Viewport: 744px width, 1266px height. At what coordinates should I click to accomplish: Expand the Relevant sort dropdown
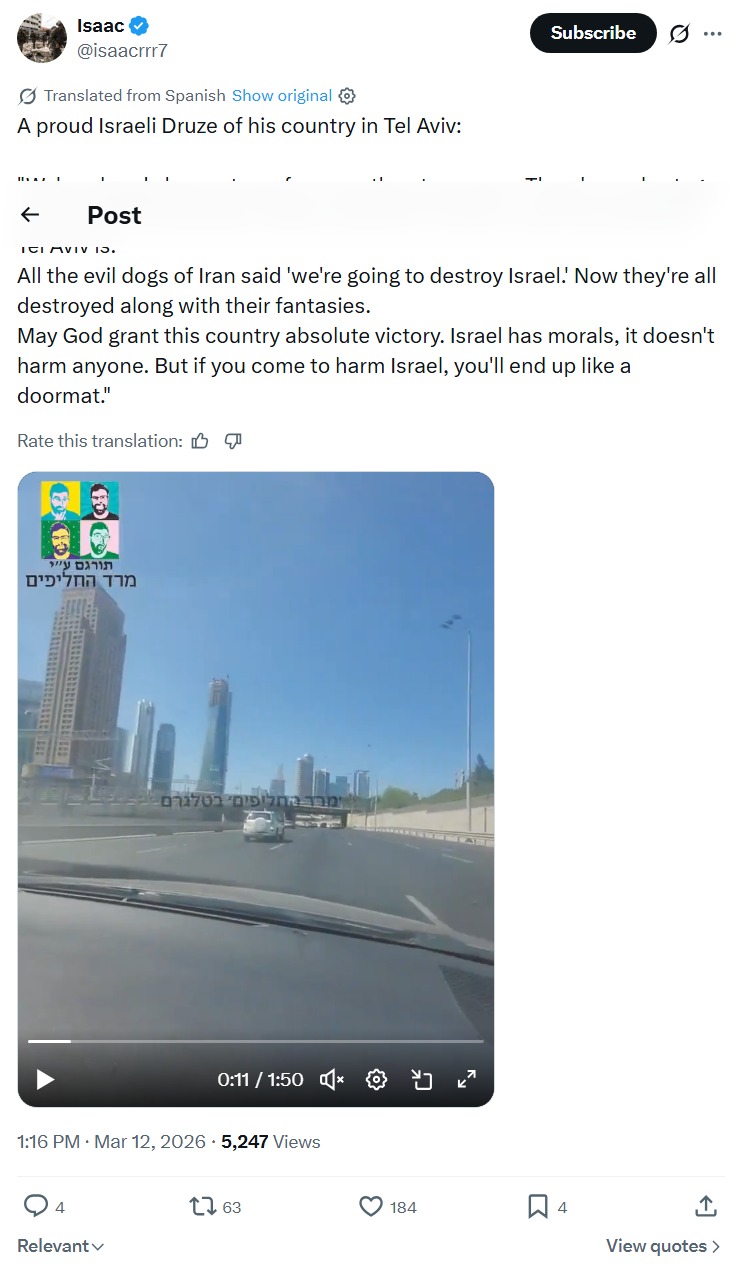60,1246
